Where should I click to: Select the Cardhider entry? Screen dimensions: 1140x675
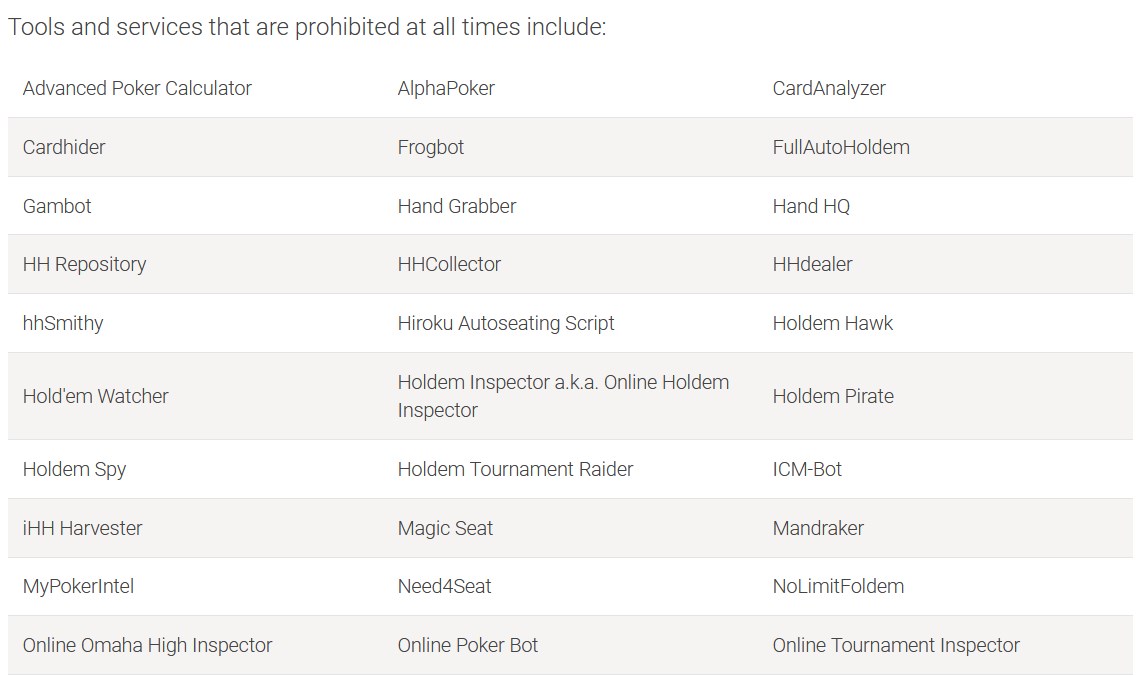pyautogui.click(x=64, y=147)
